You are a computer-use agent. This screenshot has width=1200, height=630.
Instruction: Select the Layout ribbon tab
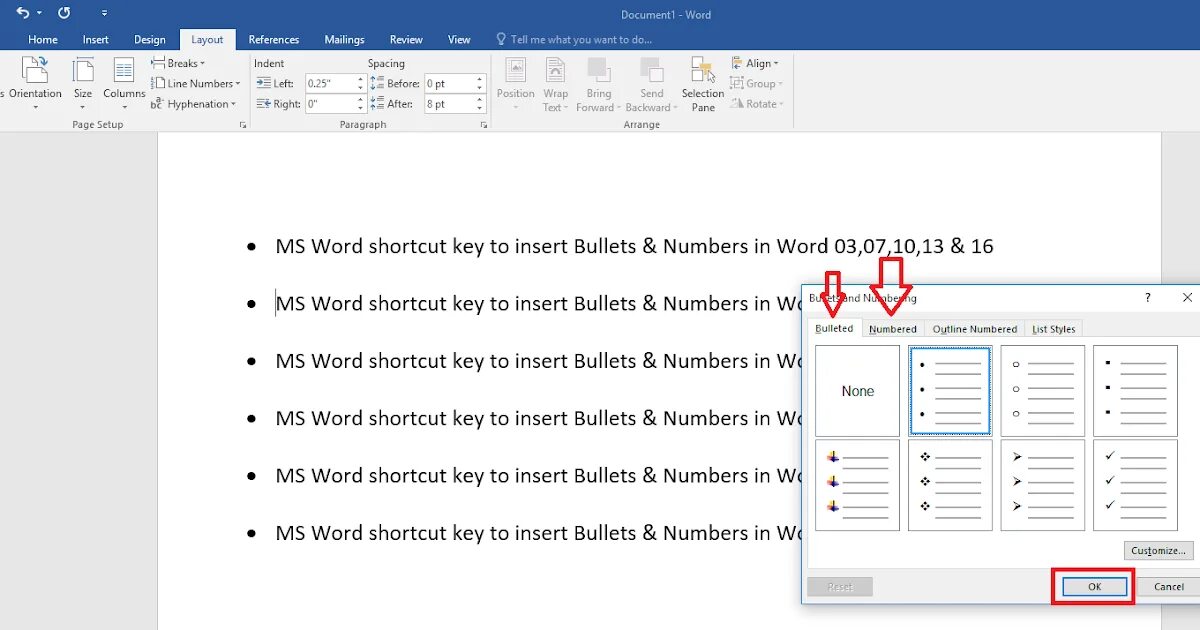(207, 40)
